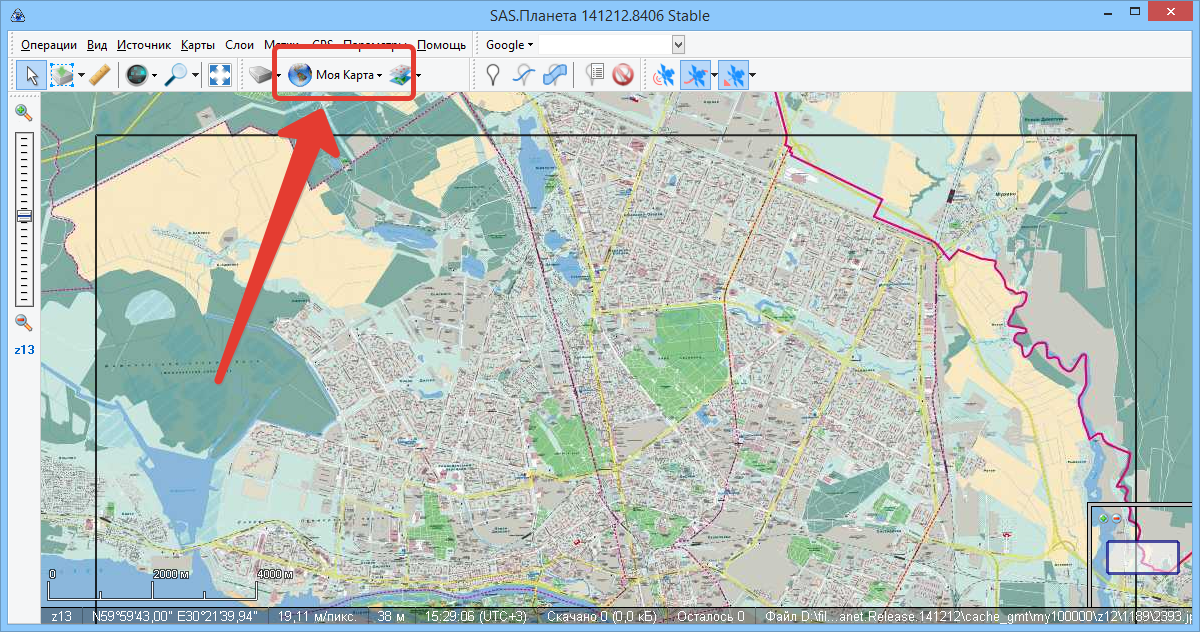The height and width of the screenshot is (632, 1200).
Task: Click the full screen map icon
Action: tap(220, 75)
